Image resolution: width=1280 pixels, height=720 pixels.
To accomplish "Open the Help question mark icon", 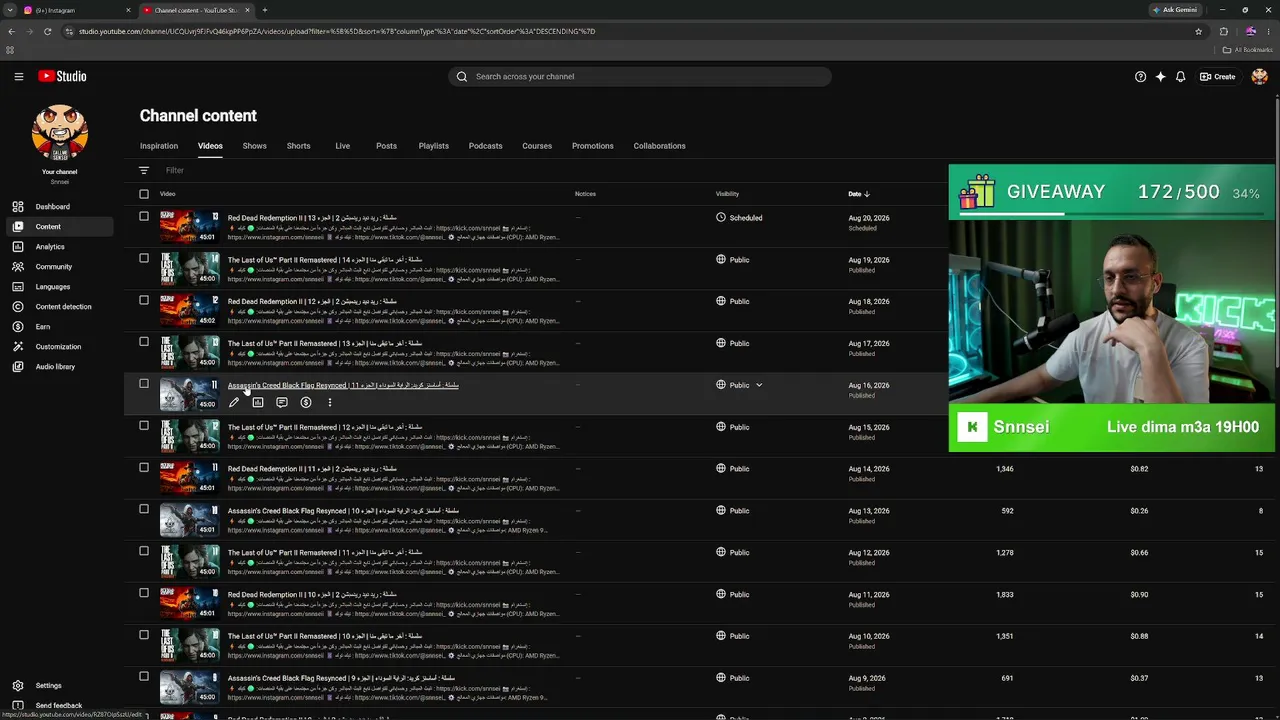I will pos(1140,76).
